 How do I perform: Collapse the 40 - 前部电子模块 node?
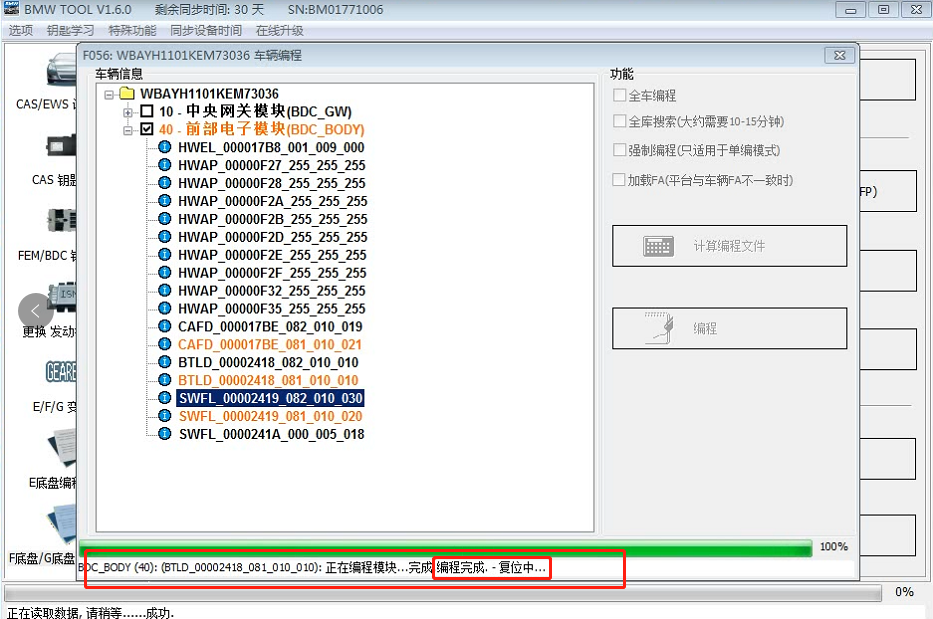click(128, 130)
